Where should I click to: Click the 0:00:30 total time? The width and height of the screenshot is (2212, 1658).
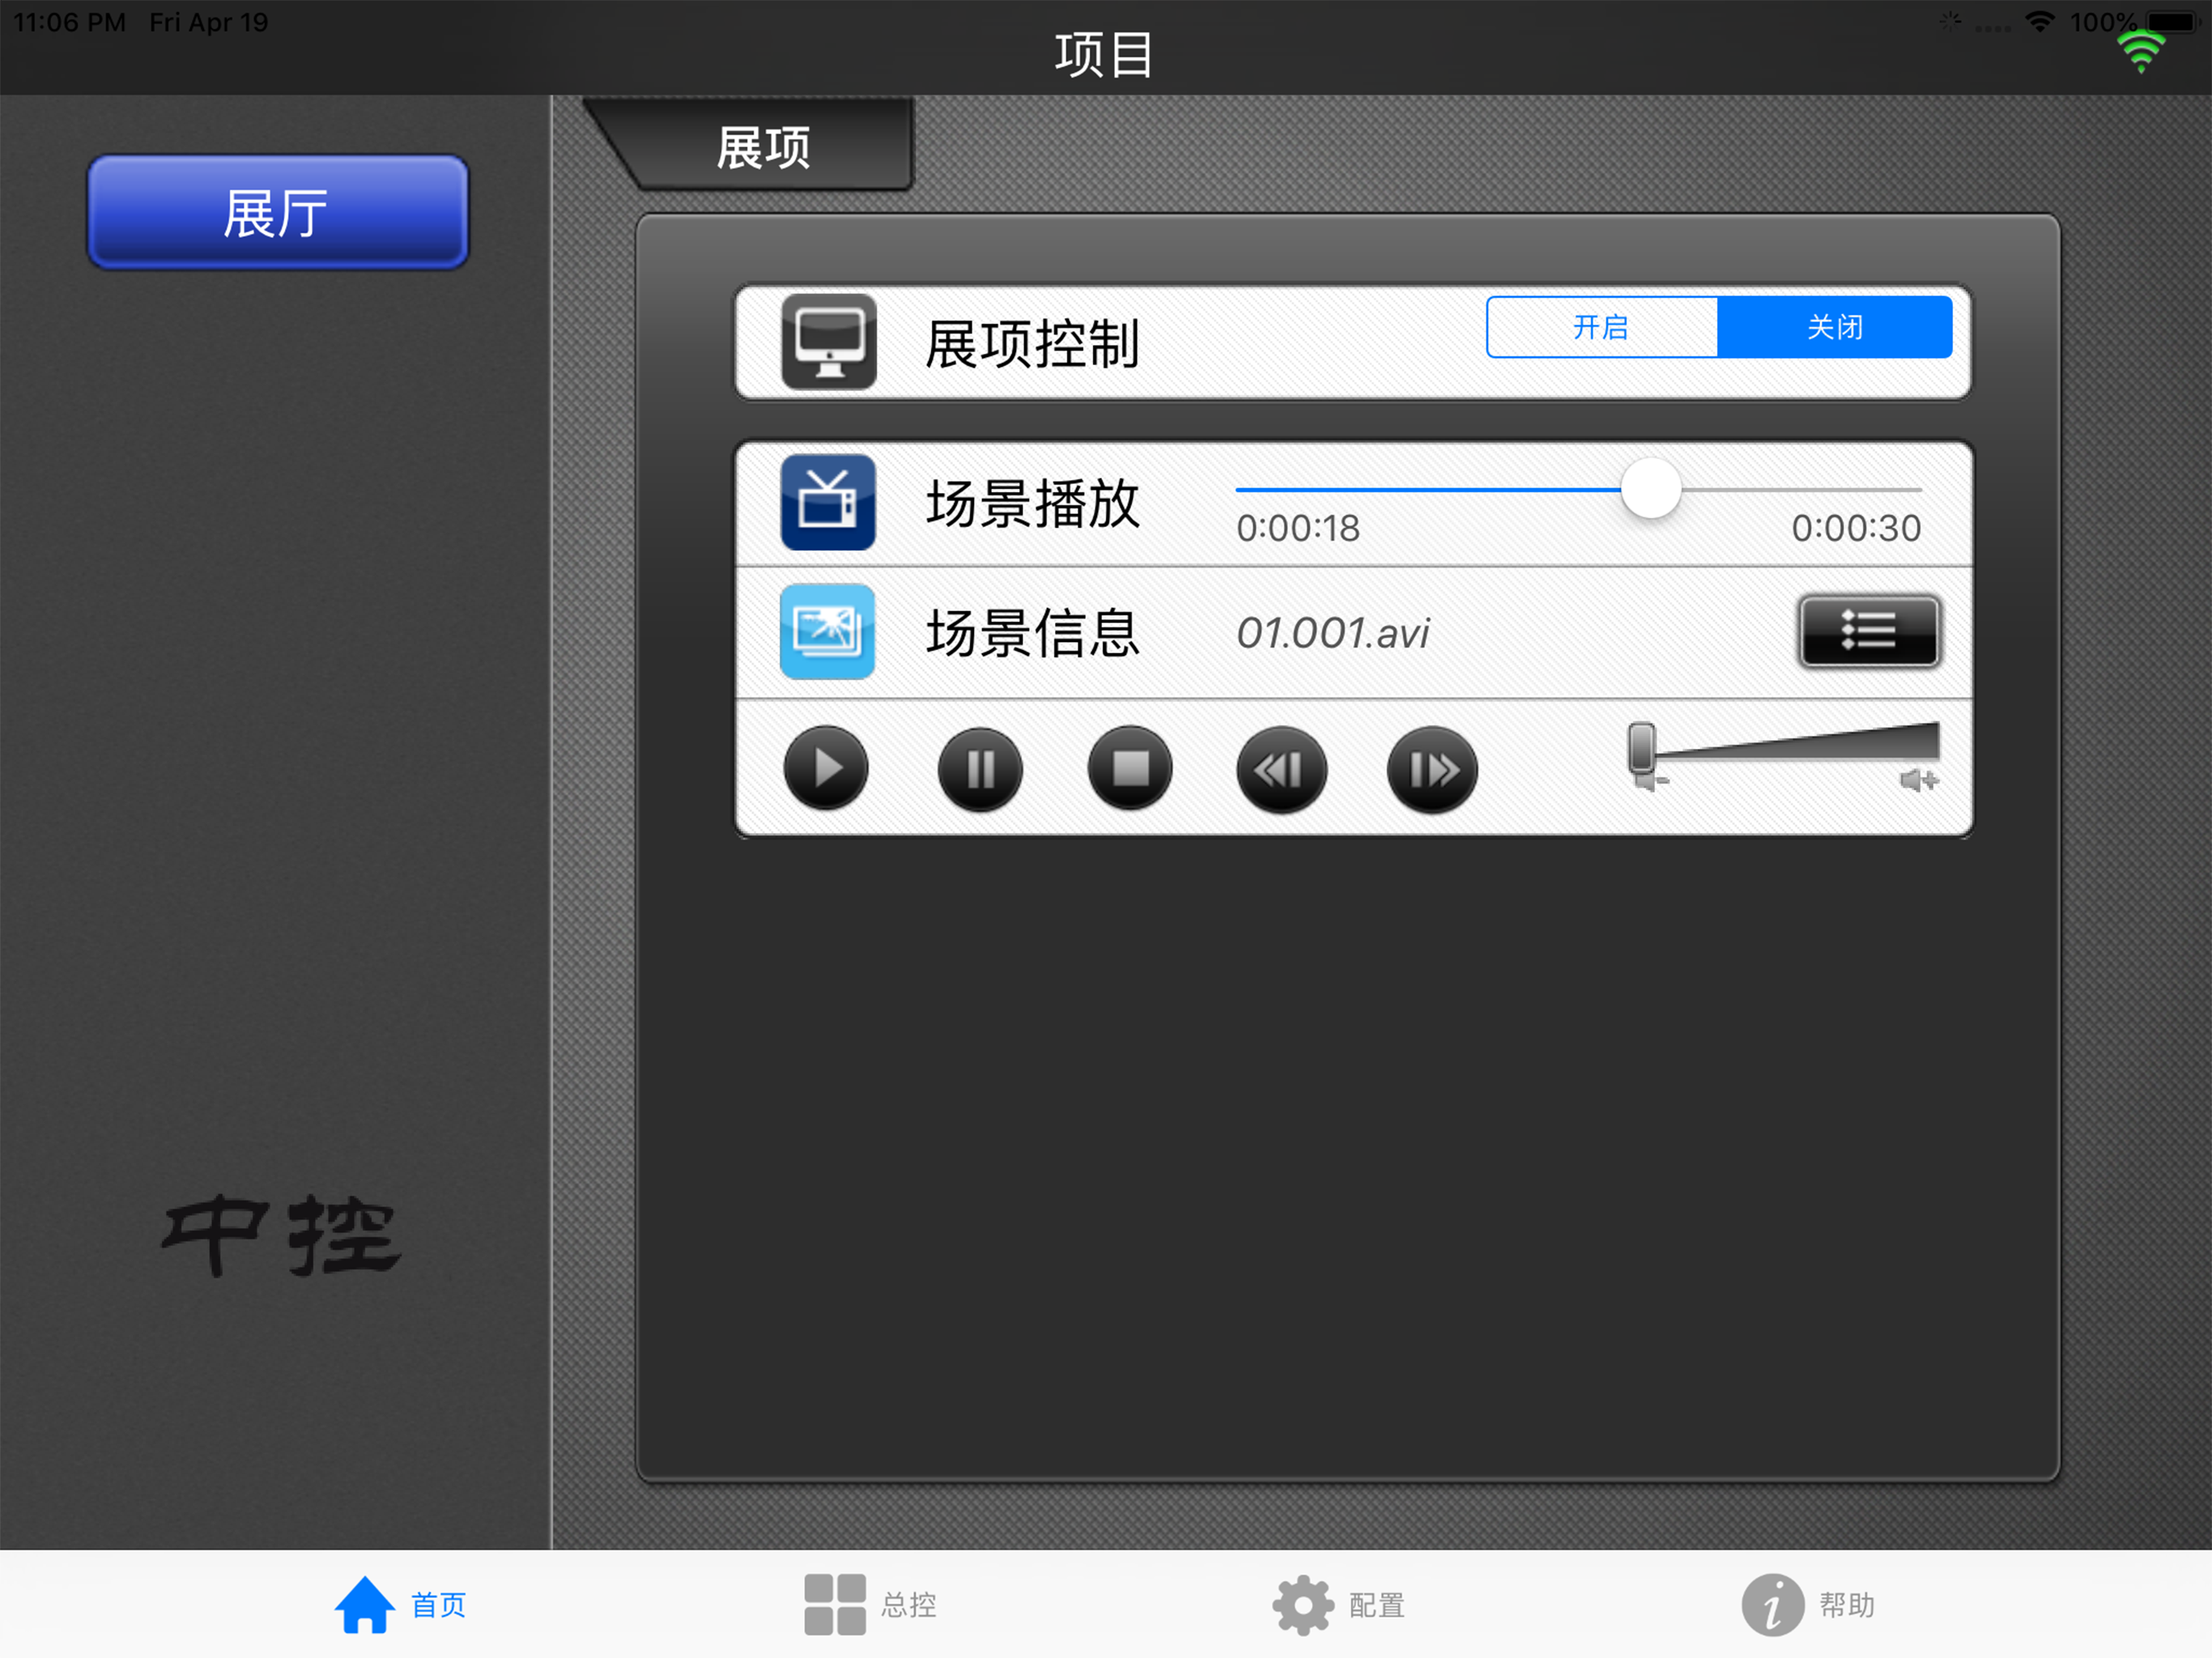tap(1857, 528)
